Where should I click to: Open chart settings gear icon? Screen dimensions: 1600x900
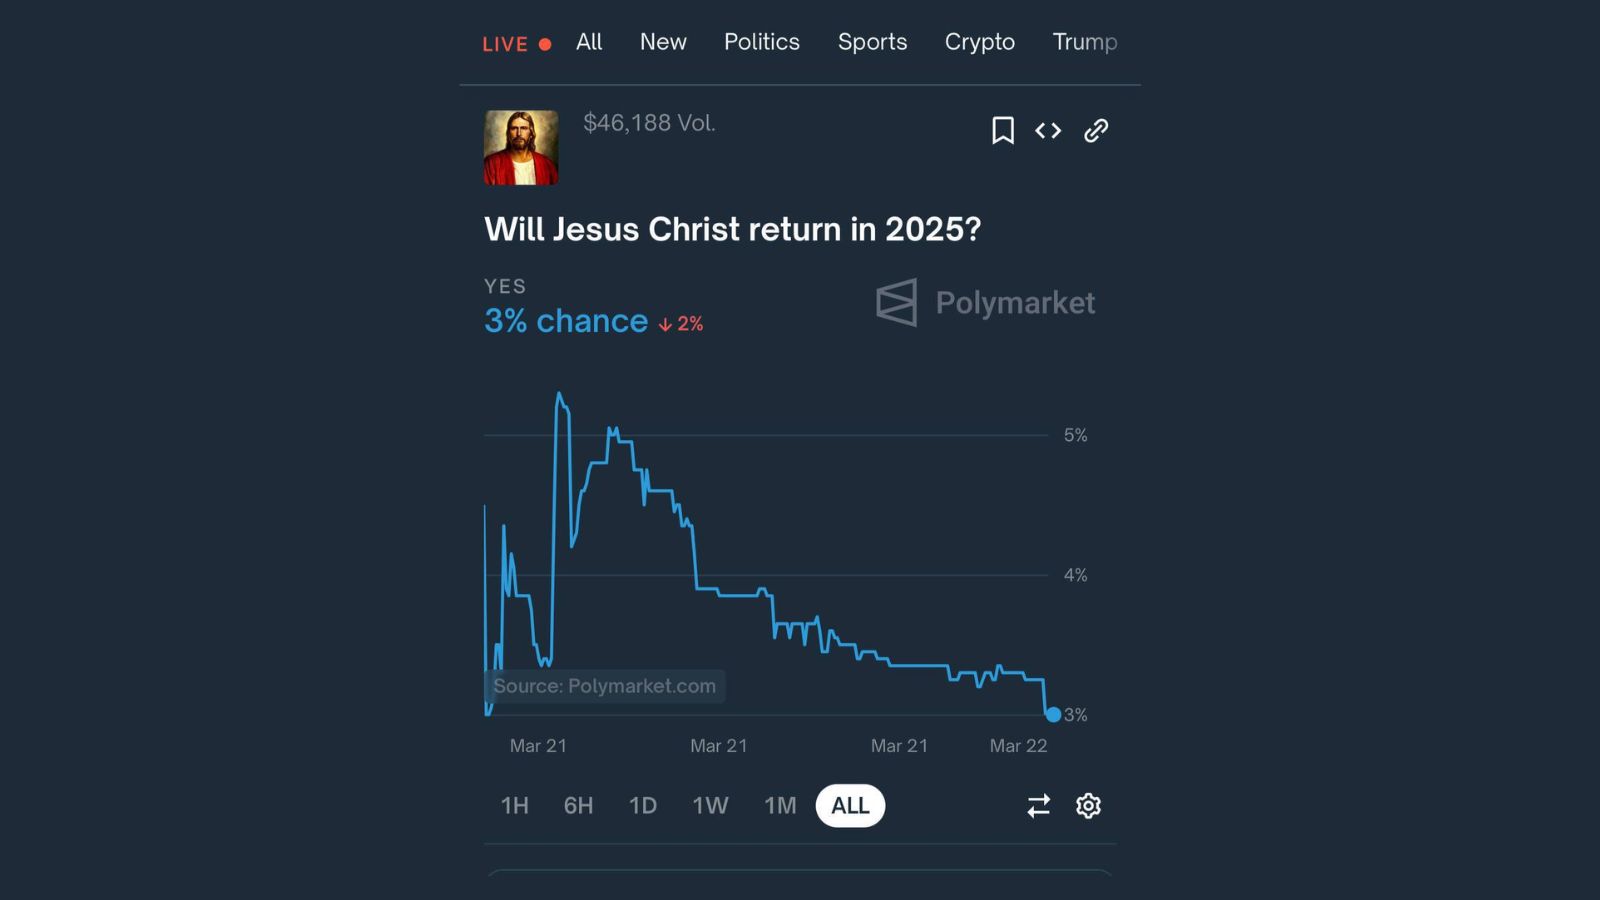(1088, 806)
